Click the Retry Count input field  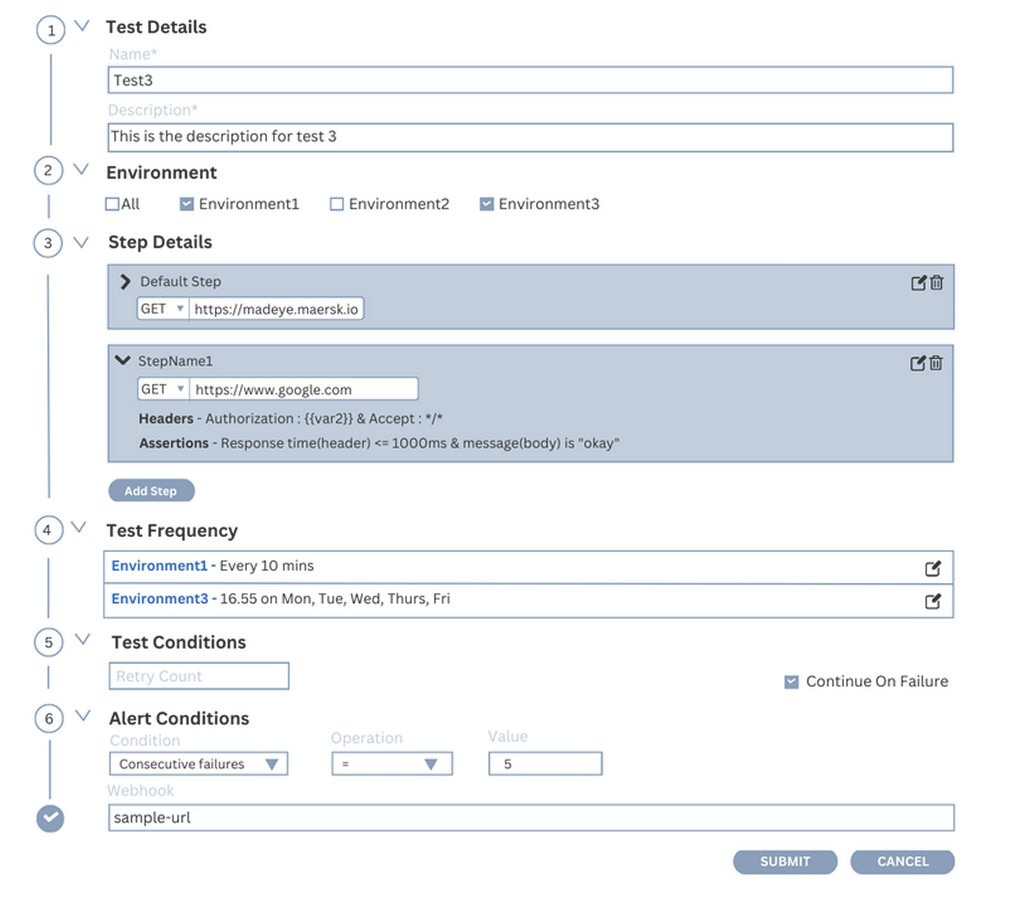coord(198,676)
